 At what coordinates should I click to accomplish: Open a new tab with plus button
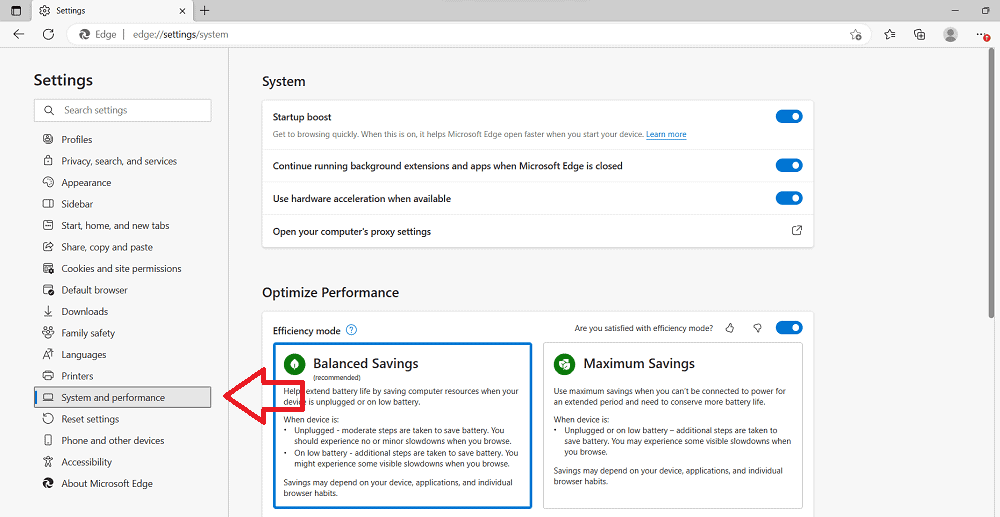(x=204, y=11)
